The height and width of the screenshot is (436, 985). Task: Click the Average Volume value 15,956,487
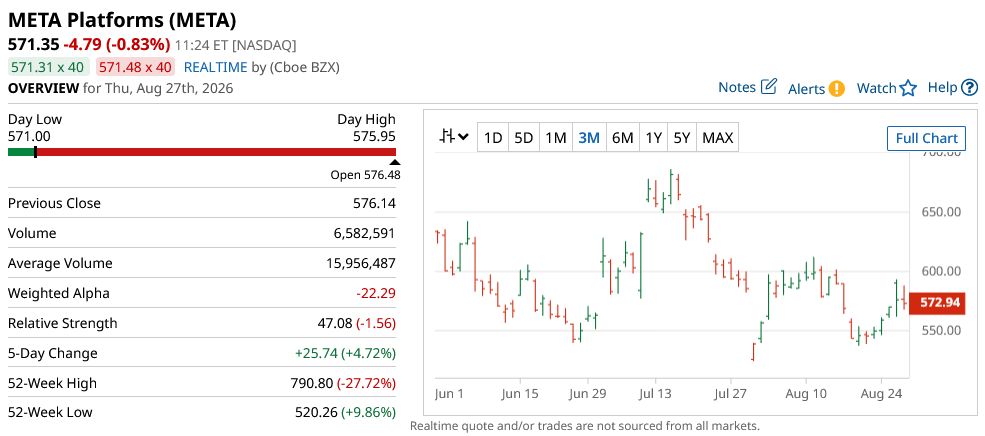coord(361,263)
